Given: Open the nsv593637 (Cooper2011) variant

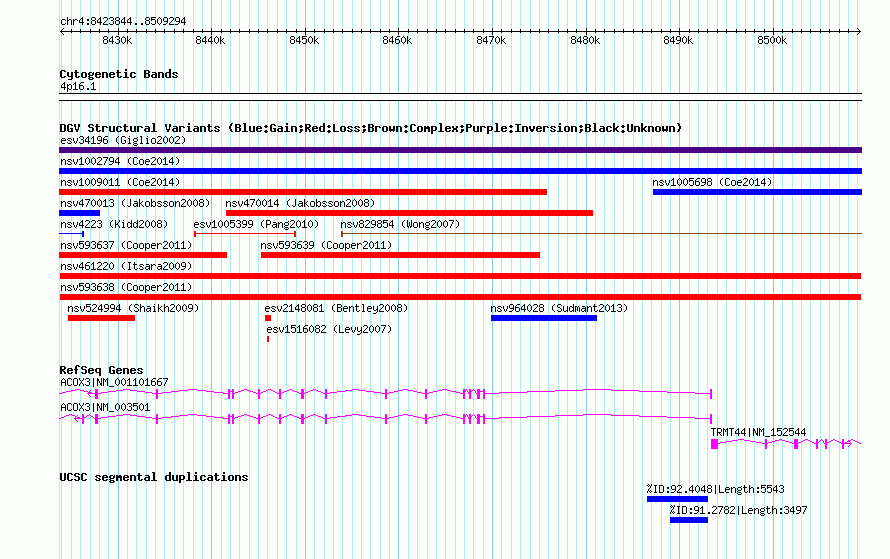Looking at the screenshot, I should point(143,255).
